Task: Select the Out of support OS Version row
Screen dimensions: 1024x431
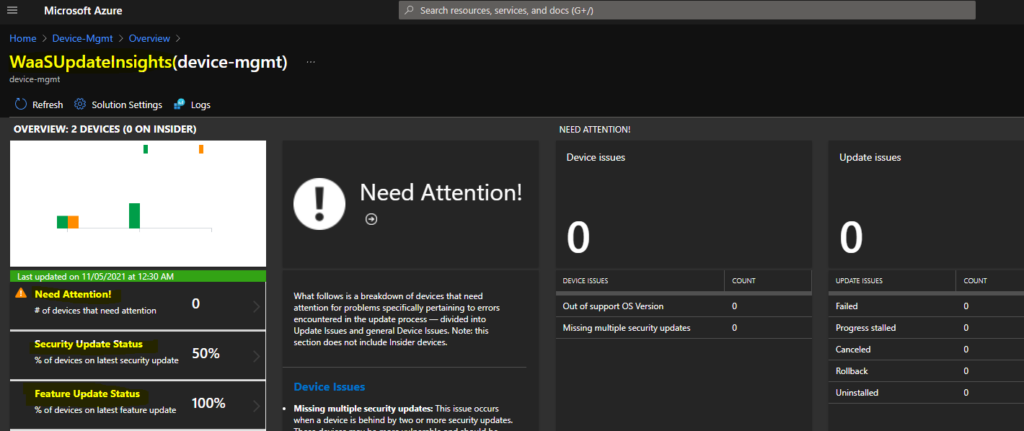Action: [x=684, y=306]
